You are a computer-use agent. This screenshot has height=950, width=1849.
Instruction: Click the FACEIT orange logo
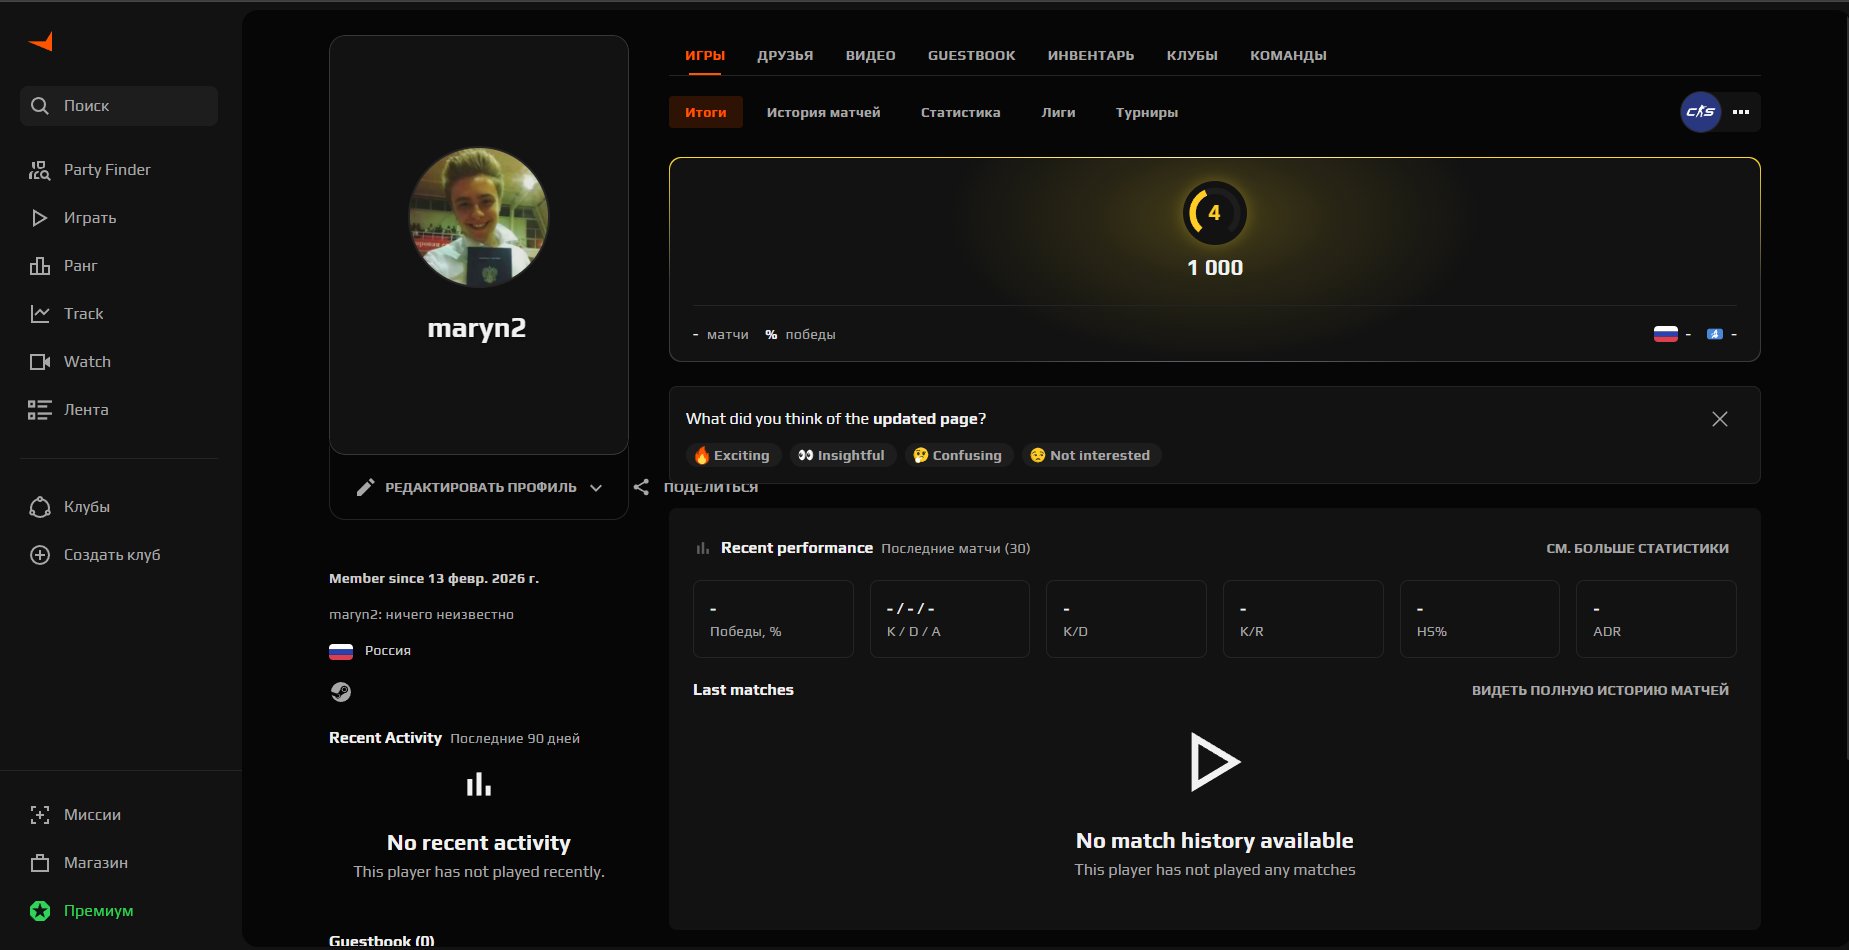pos(41,41)
